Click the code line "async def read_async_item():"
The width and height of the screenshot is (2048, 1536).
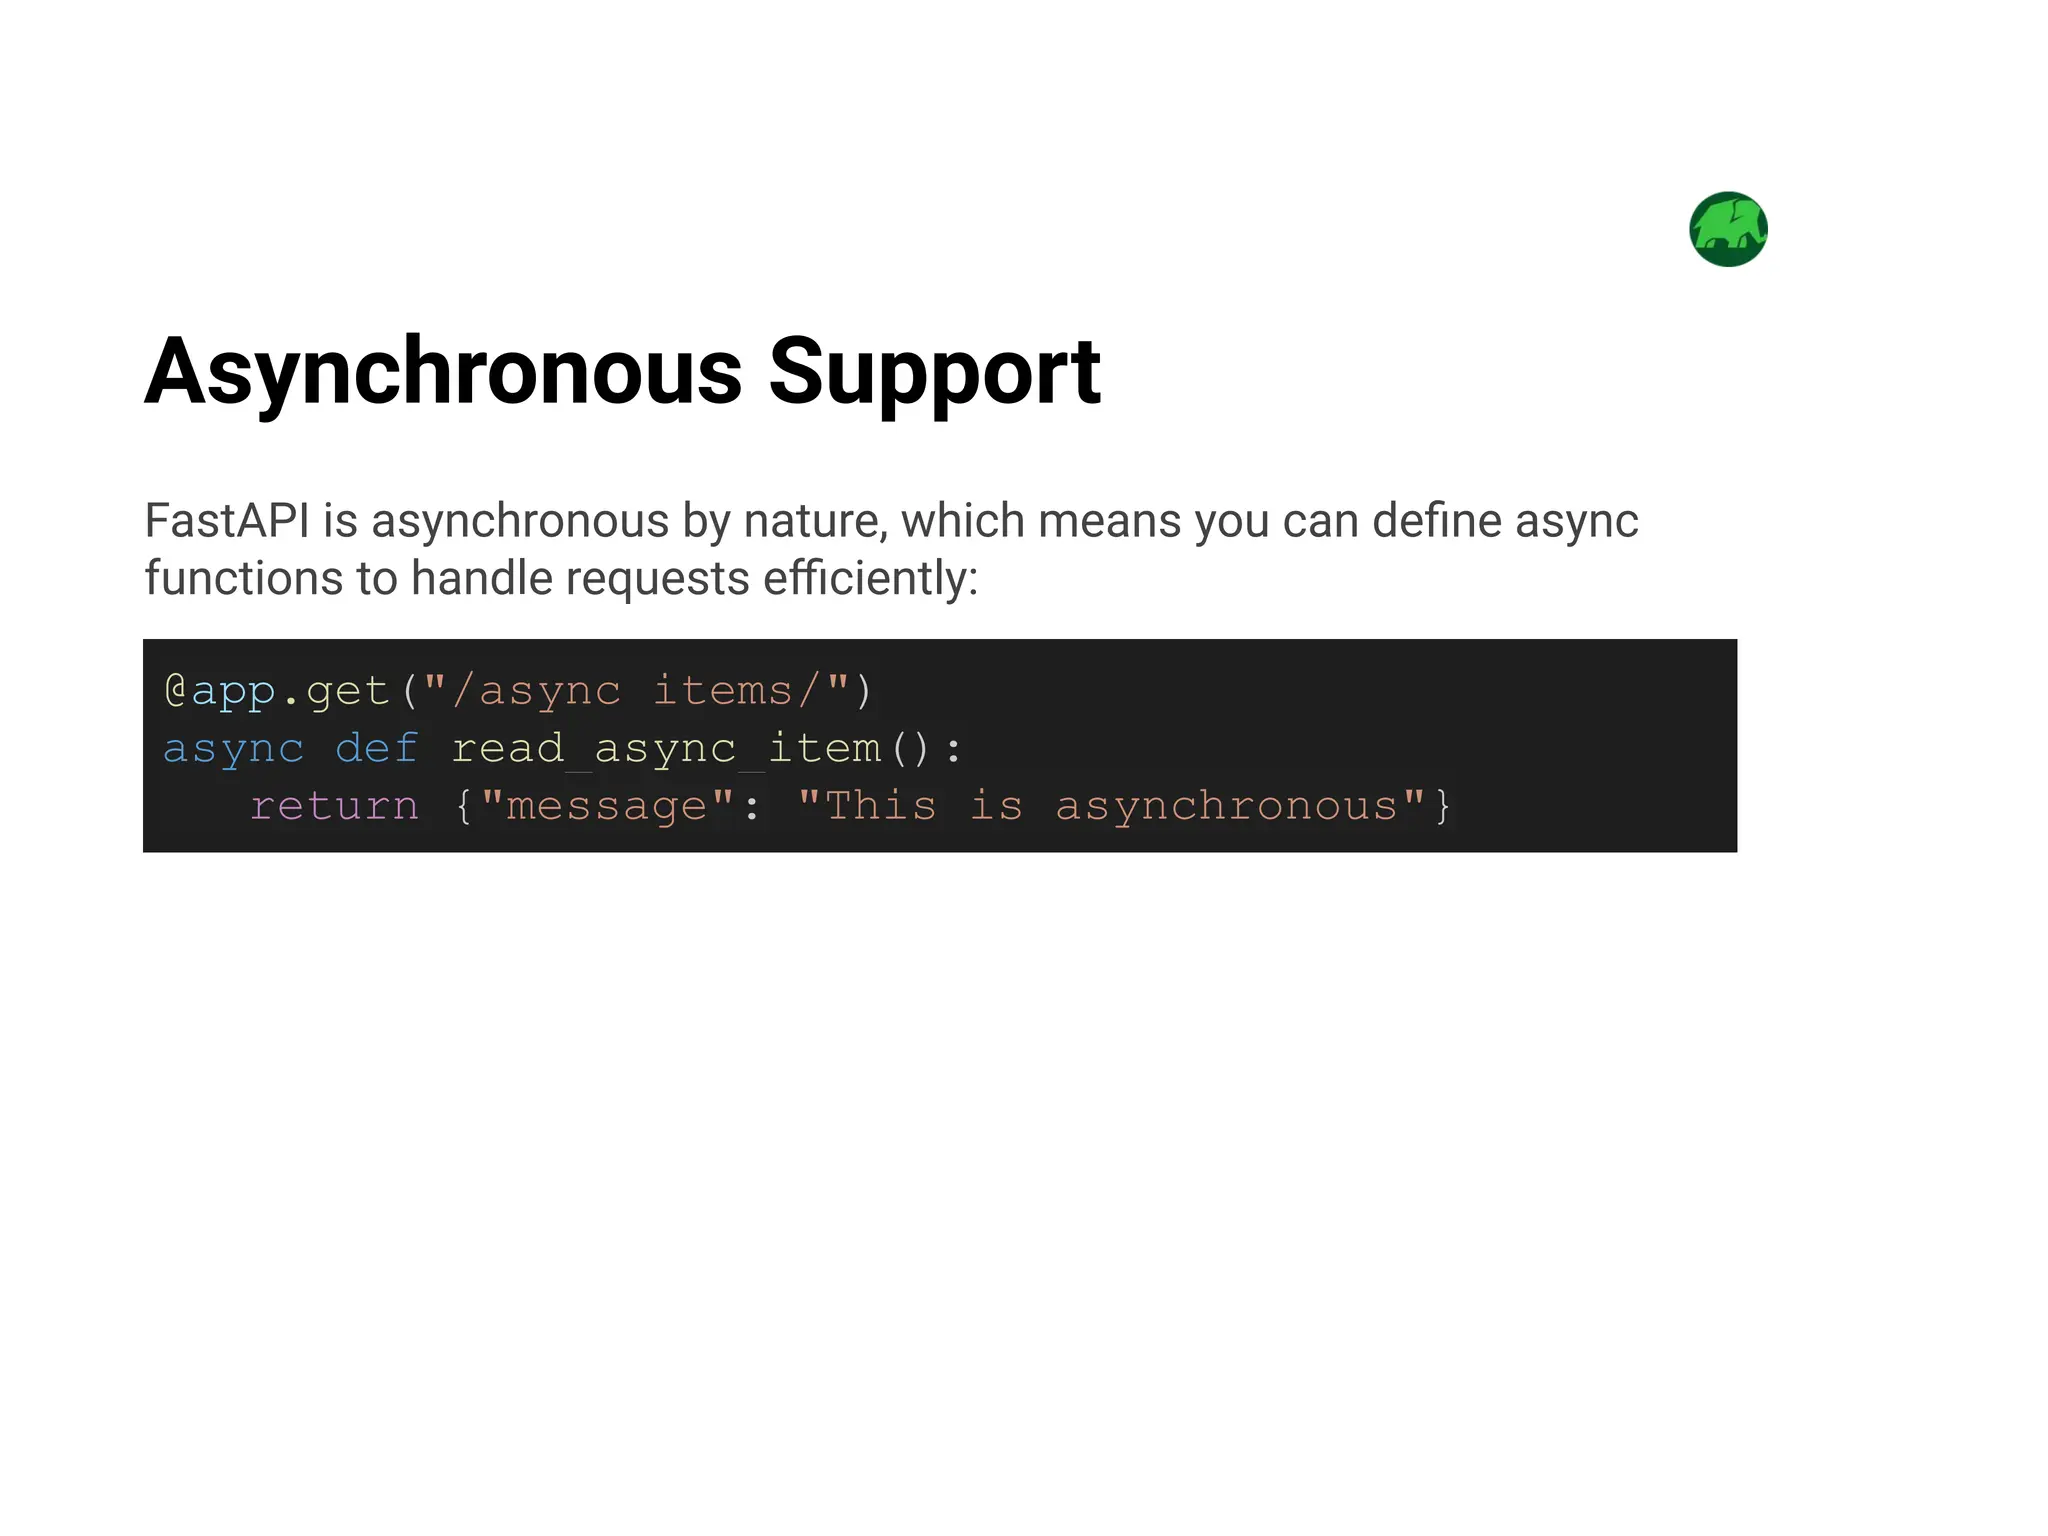tap(563, 749)
